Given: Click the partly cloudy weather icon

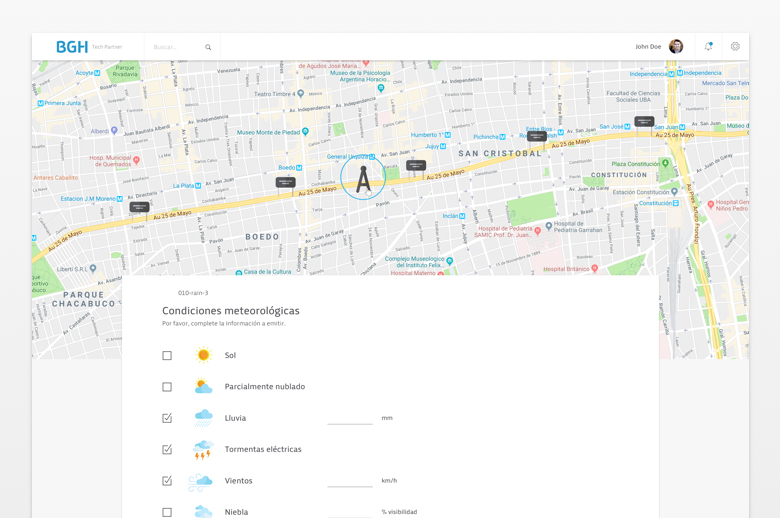Looking at the screenshot, I should click(203, 386).
